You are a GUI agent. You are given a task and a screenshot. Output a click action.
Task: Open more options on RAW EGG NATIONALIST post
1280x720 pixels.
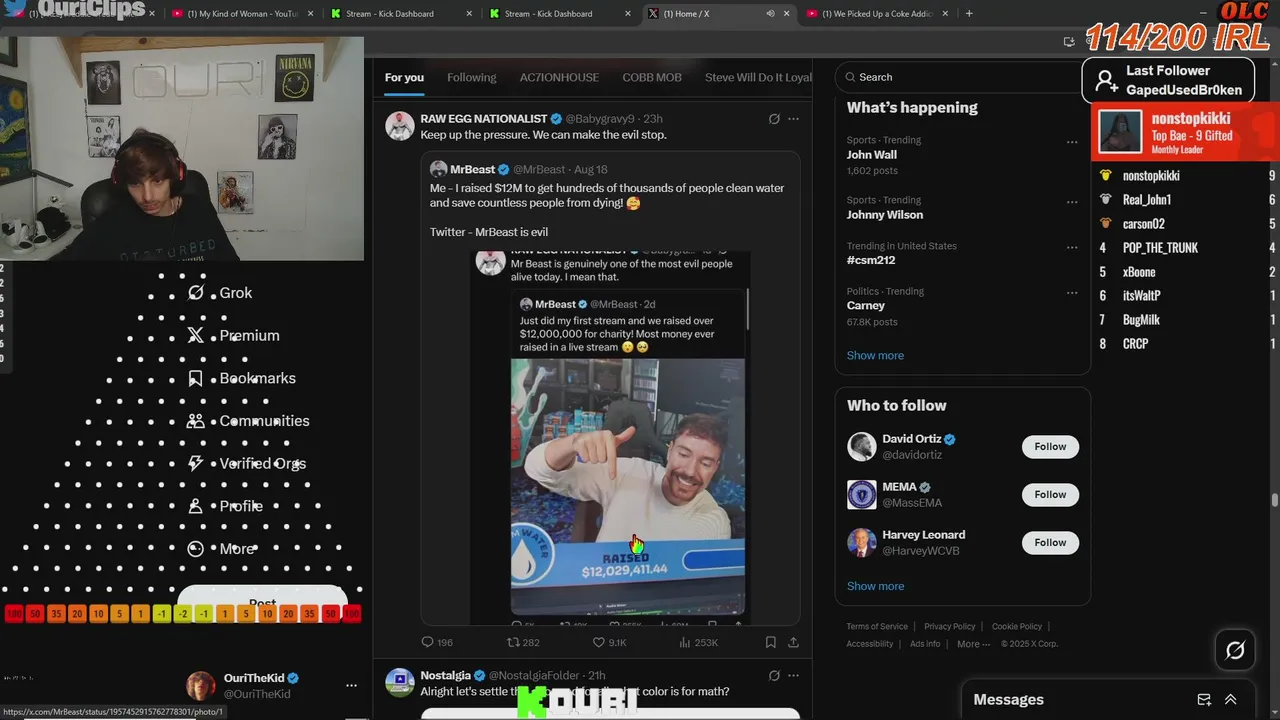tap(794, 119)
